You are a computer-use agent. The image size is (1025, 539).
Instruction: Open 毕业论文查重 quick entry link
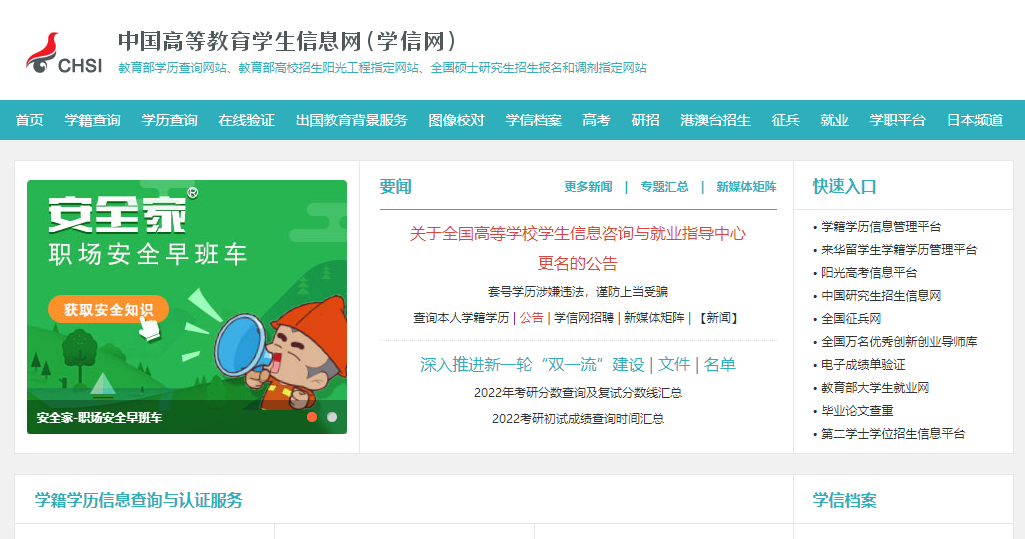coord(857,411)
